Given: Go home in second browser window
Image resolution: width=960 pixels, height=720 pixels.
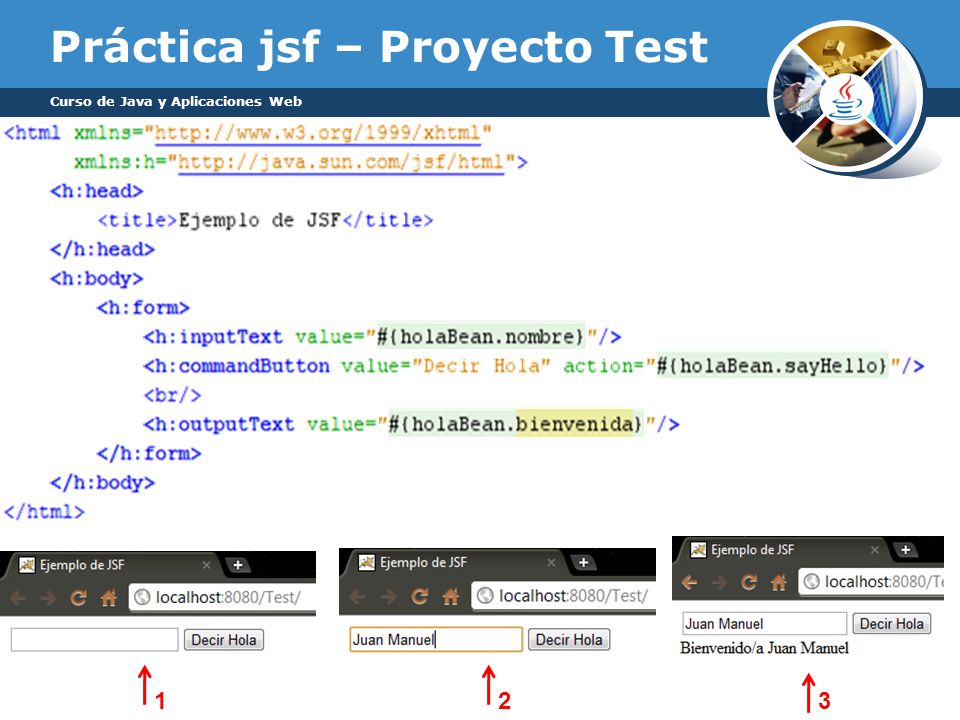Looking at the screenshot, I should (451, 596).
